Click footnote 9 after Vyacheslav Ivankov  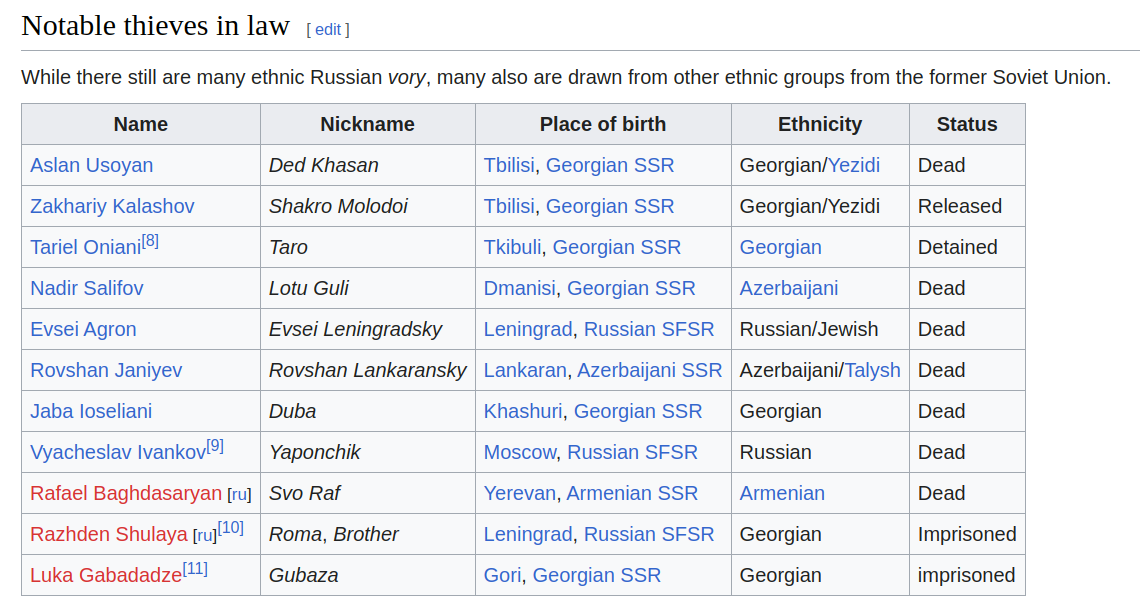tap(215, 446)
